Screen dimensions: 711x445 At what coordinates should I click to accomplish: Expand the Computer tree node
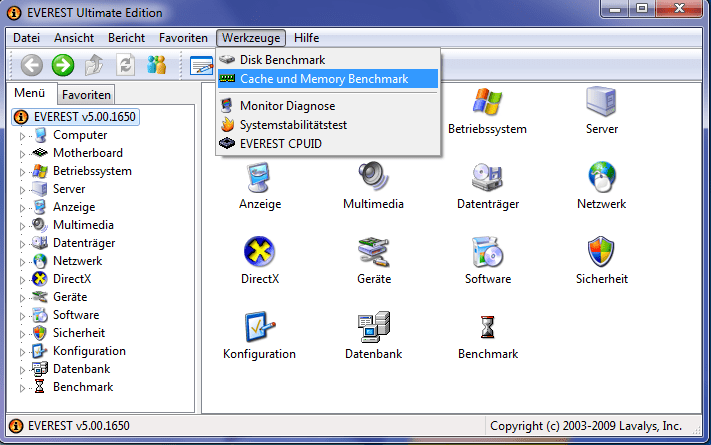click(x=22, y=136)
